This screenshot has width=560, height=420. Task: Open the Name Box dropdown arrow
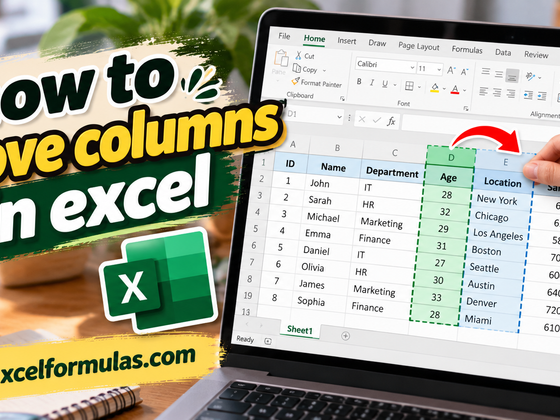(339, 116)
